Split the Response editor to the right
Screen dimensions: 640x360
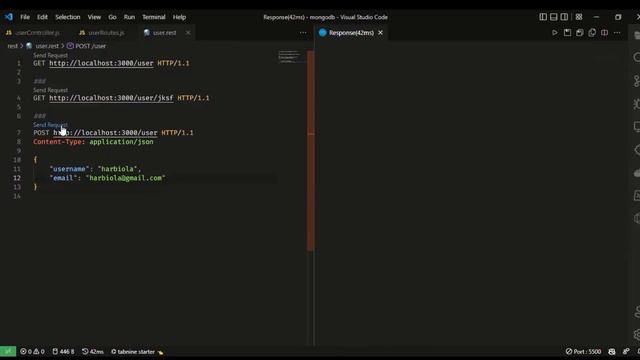(604, 33)
